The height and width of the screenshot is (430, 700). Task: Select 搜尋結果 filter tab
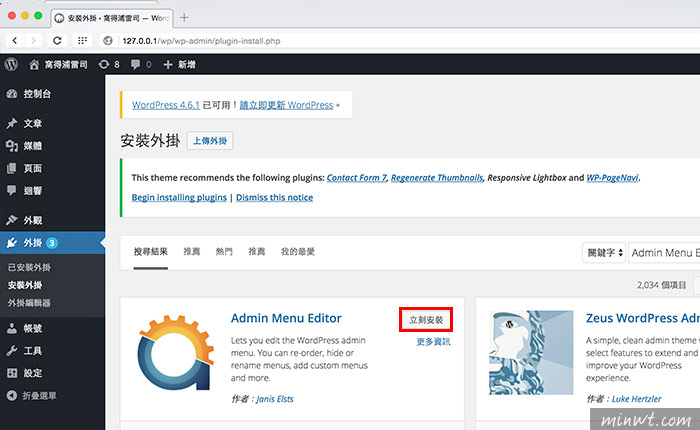point(151,252)
